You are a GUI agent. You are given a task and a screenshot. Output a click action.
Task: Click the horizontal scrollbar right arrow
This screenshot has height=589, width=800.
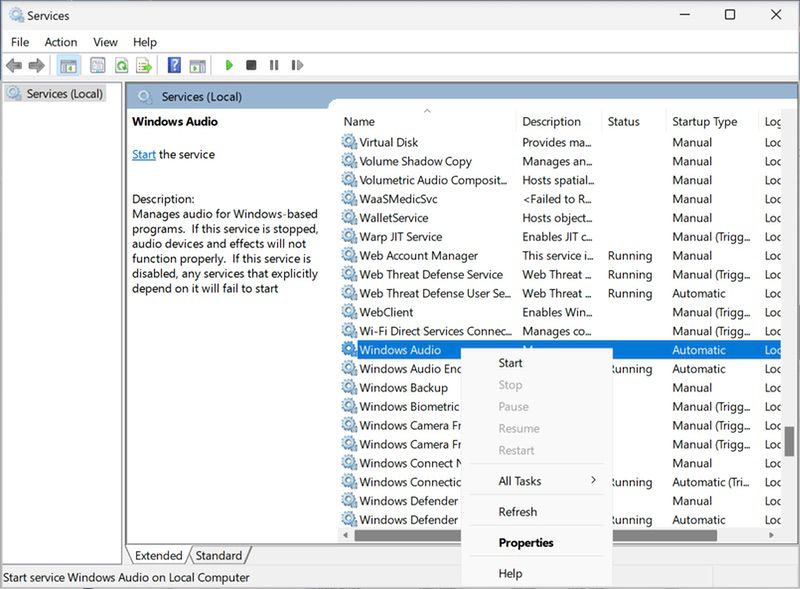(x=771, y=535)
